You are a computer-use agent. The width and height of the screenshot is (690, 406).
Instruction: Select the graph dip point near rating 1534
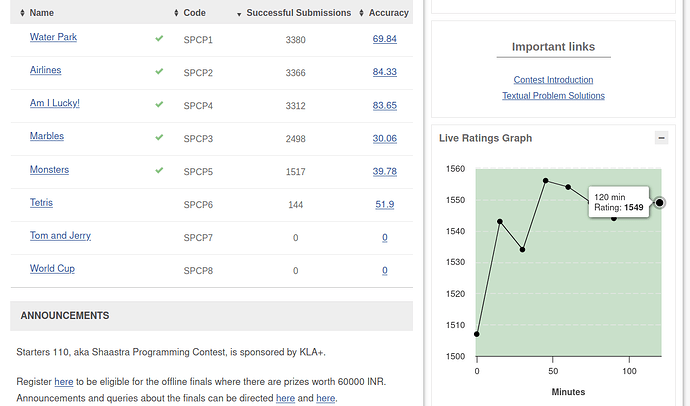point(522,250)
